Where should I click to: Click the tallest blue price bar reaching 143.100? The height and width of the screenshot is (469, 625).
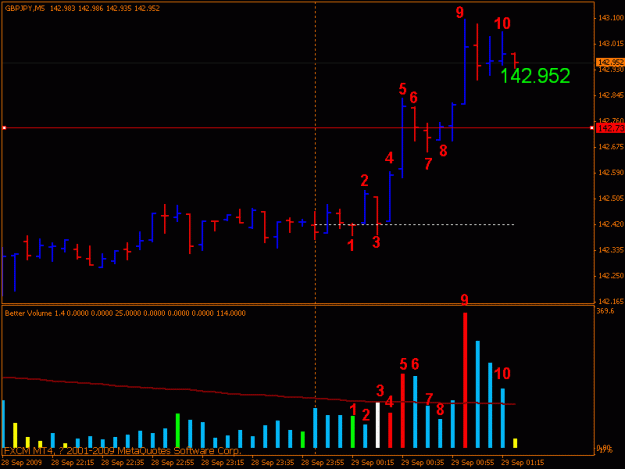click(x=465, y=62)
